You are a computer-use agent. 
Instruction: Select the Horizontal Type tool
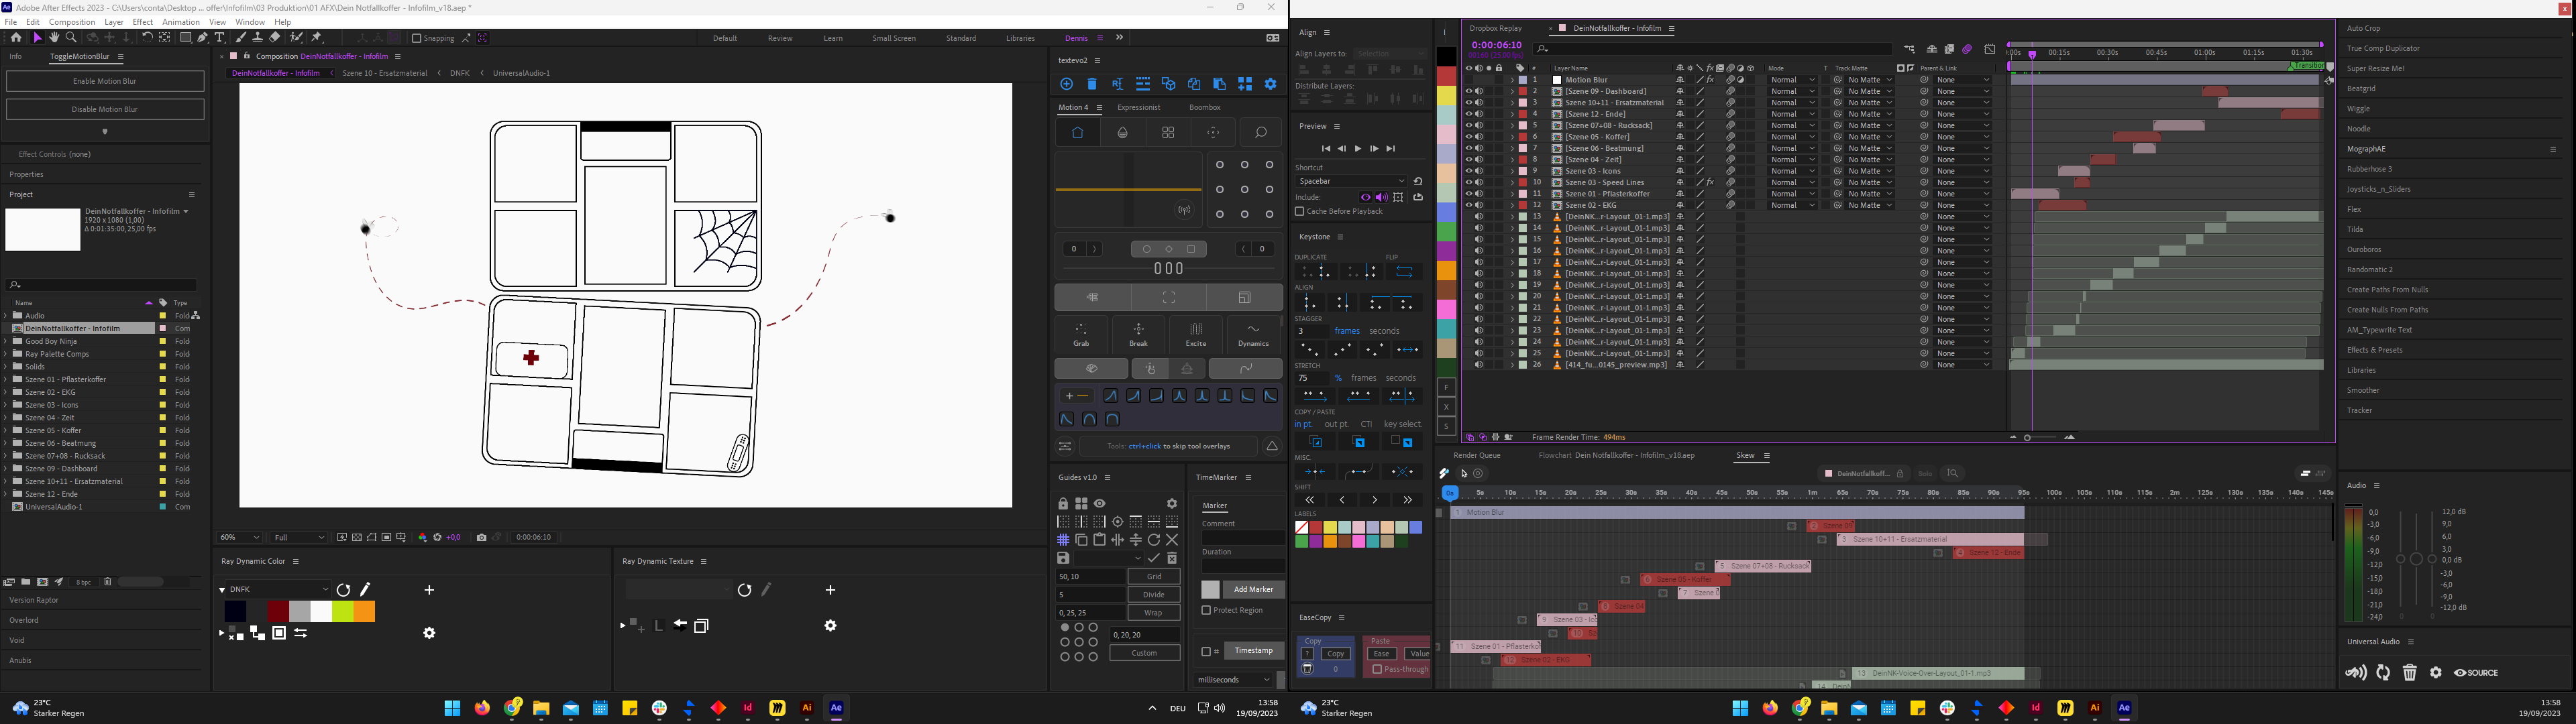click(x=219, y=38)
